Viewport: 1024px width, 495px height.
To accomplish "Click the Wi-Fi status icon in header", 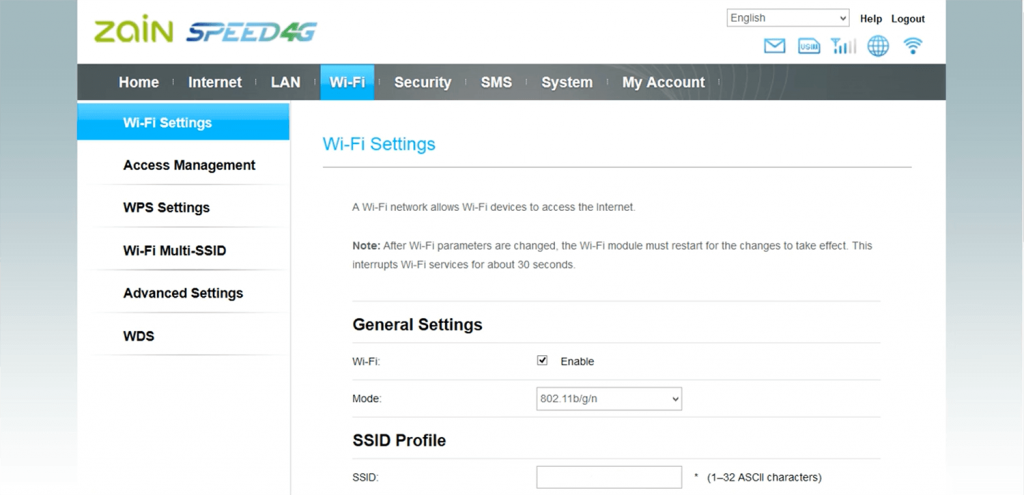I will [x=912, y=46].
